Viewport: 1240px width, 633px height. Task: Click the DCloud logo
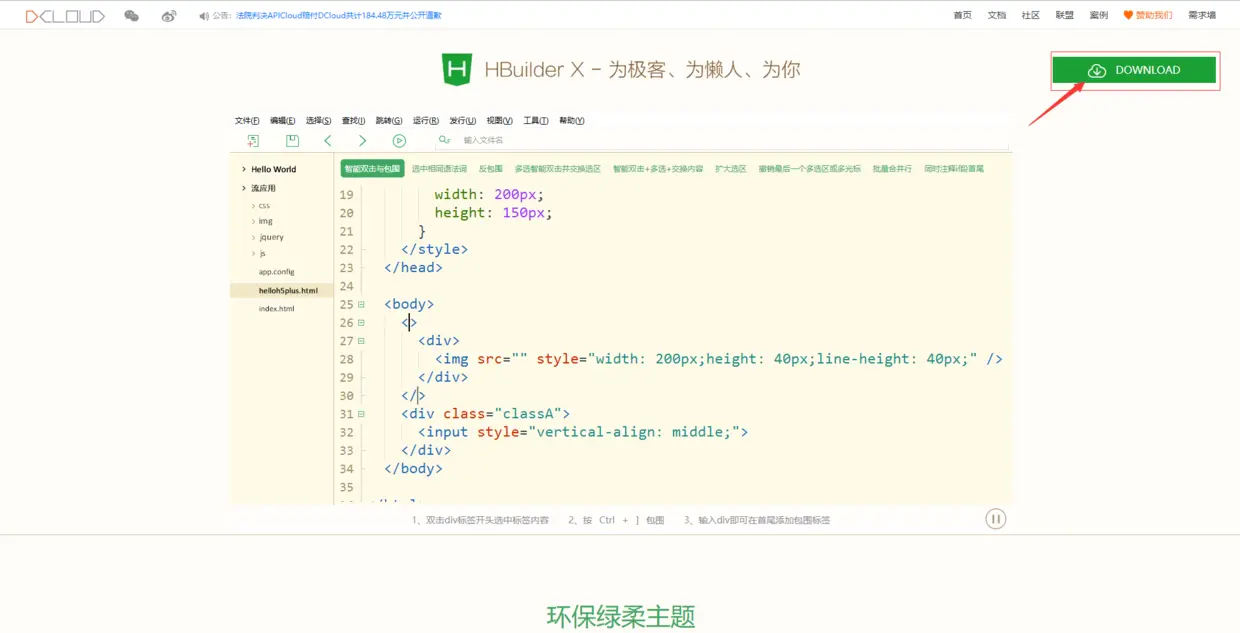pyautogui.click(x=65, y=16)
